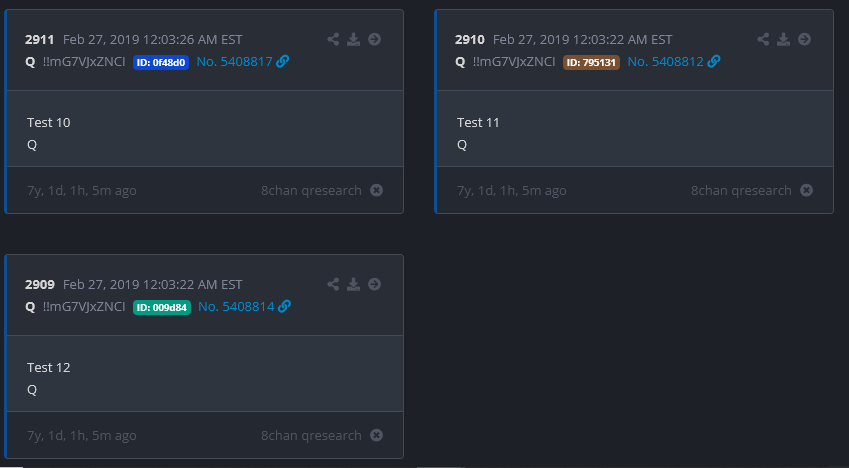Click share icon on post 2910
Image resolution: width=849 pixels, height=468 pixels.
pyautogui.click(x=764, y=39)
